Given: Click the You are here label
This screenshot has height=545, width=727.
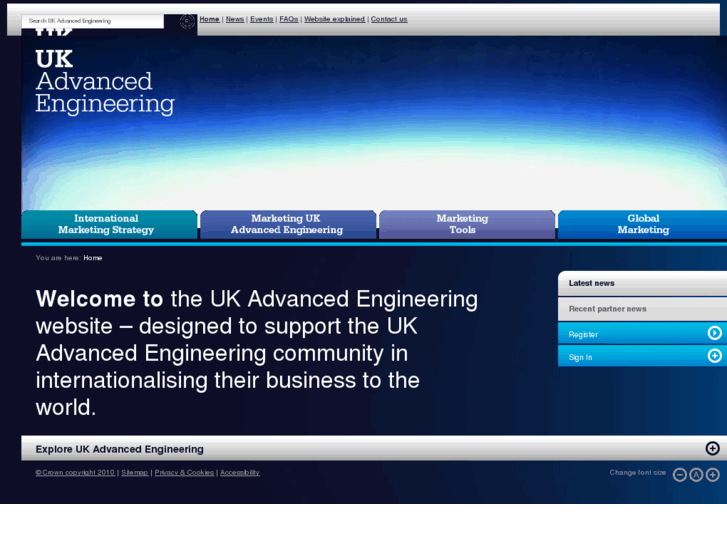Looking at the screenshot, I should pyautogui.click(x=58, y=258).
